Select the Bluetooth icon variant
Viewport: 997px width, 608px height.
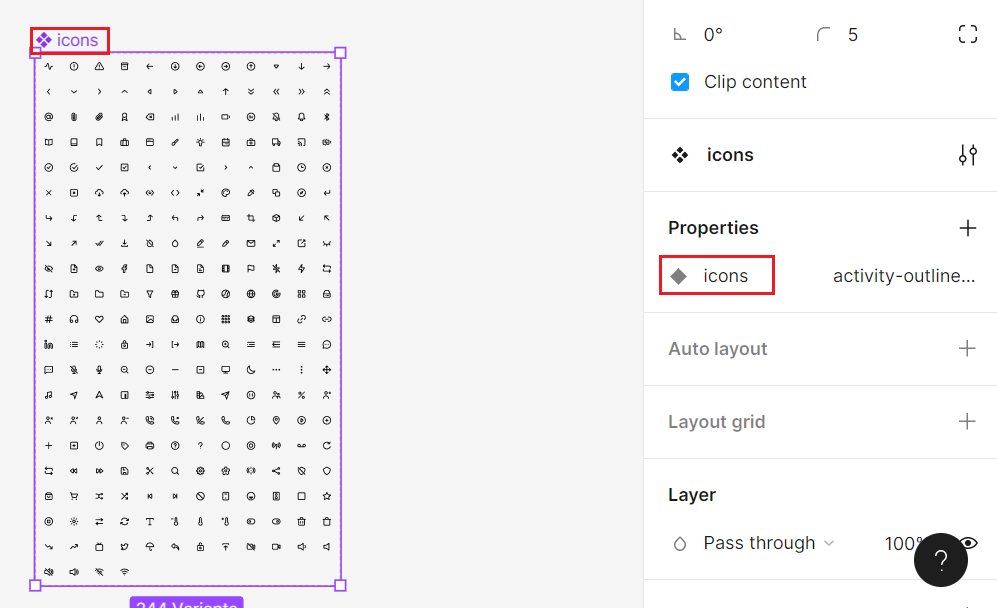tap(327, 117)
